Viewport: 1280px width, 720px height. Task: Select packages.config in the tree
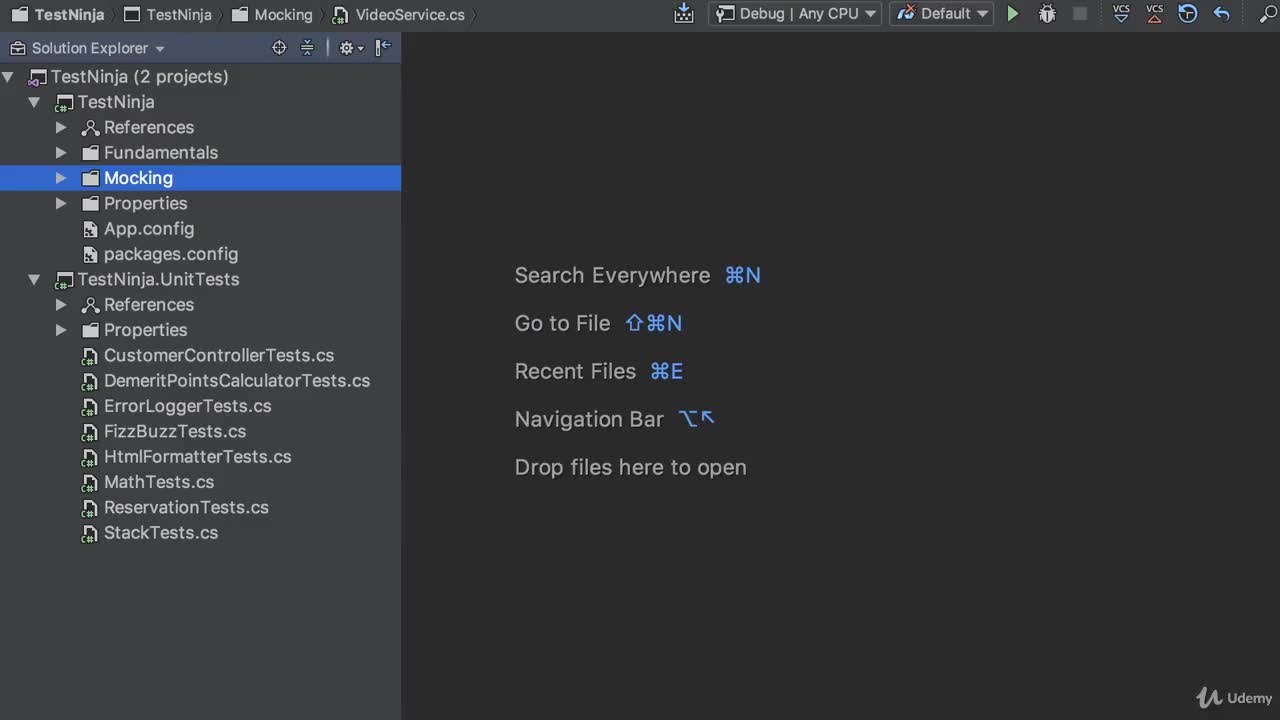[x=200, y=254]
